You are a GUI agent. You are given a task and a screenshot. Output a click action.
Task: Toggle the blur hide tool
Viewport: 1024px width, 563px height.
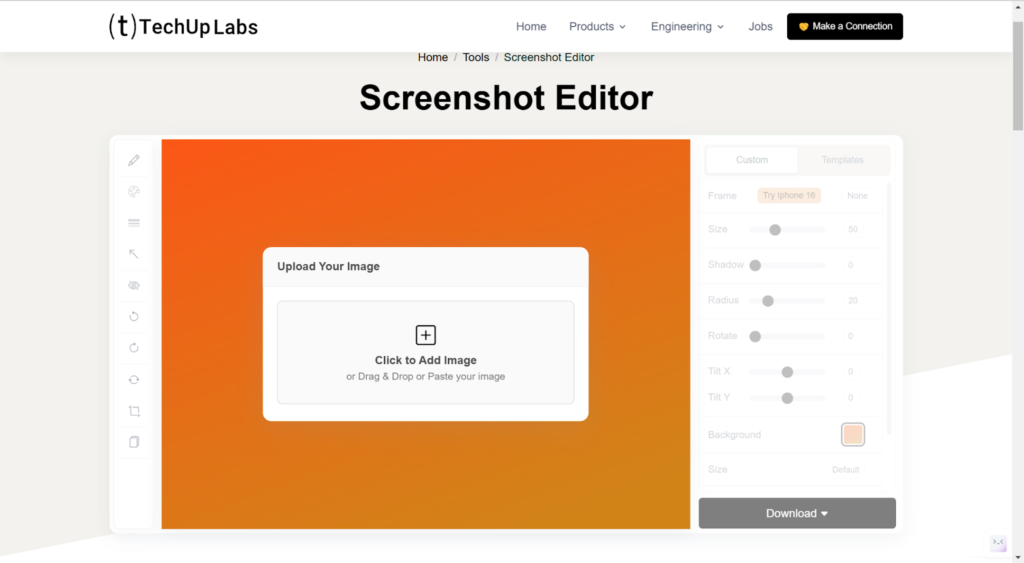(134, 285)
